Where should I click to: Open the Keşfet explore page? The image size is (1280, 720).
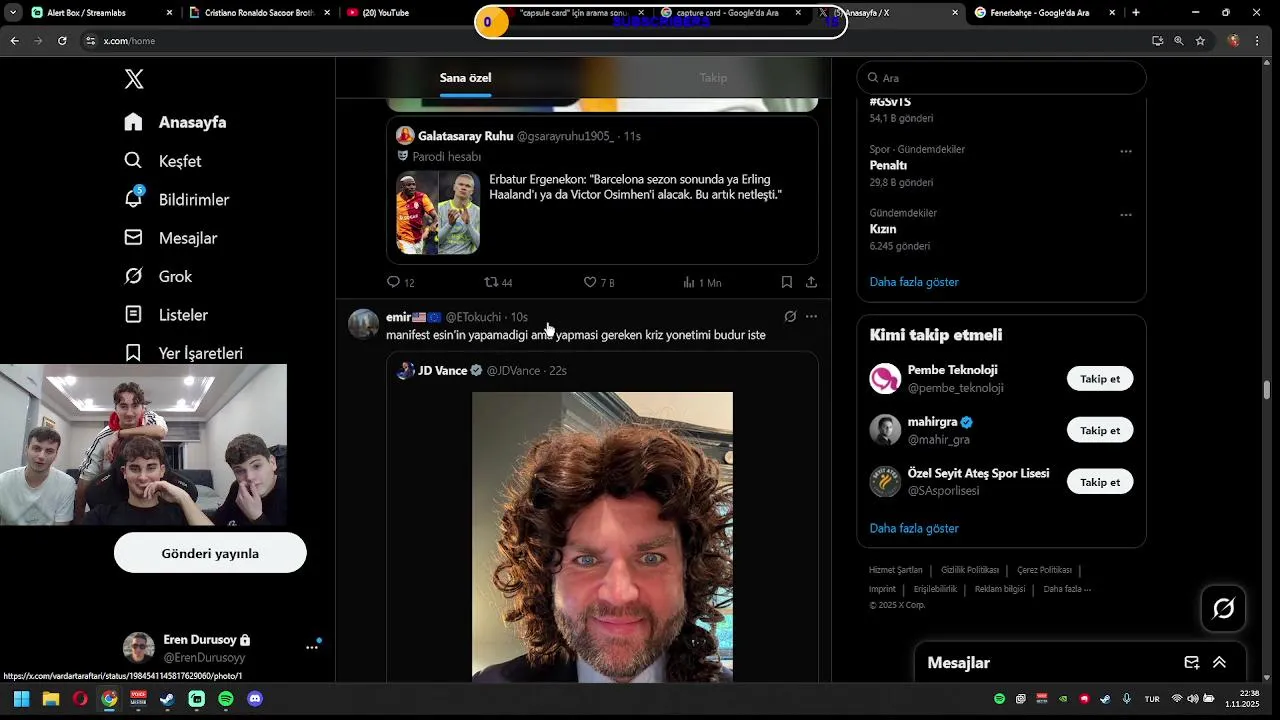(x=162, y=161)
